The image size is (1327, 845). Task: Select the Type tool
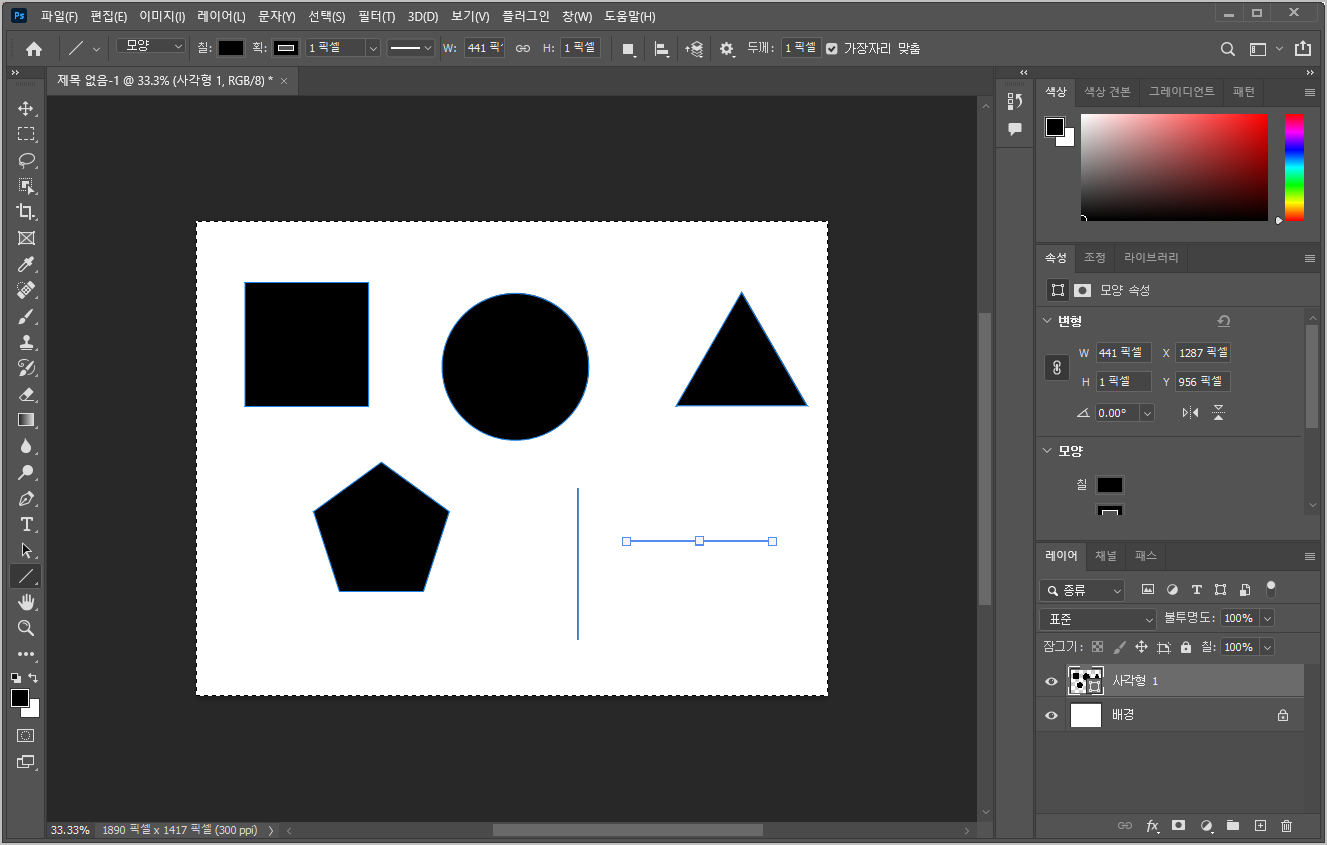coord(26,524)
